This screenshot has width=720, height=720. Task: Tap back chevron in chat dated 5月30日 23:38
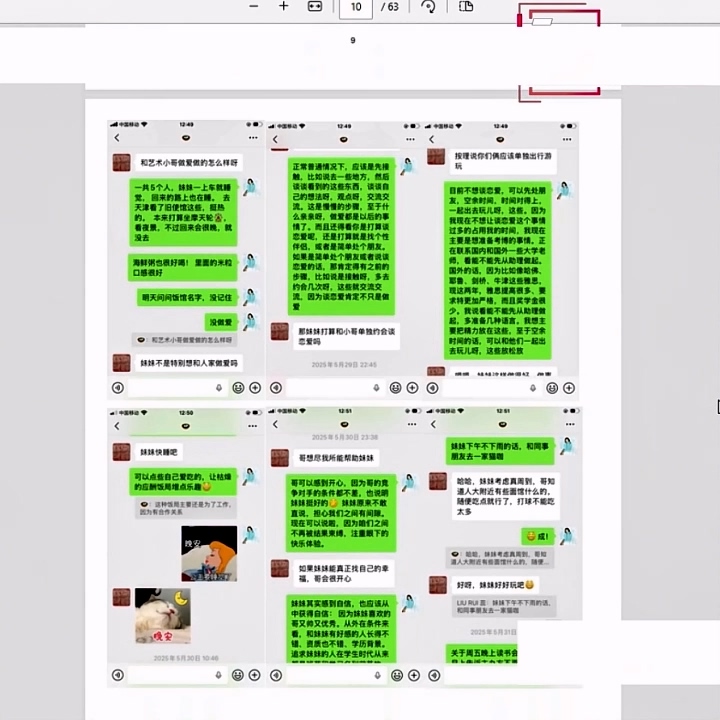pyautogui.click(x=275, y=424)
